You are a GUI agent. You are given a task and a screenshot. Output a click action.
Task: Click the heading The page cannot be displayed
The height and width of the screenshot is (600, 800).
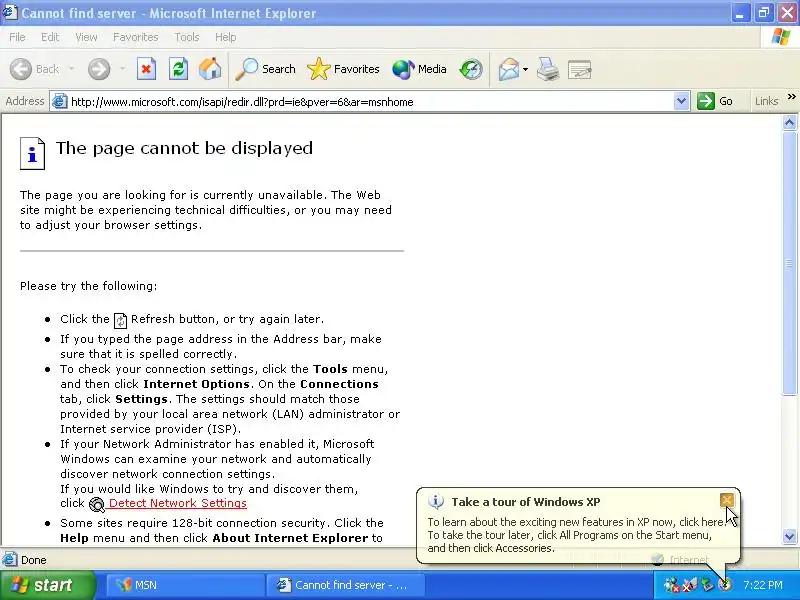click(x=184, y=148)
